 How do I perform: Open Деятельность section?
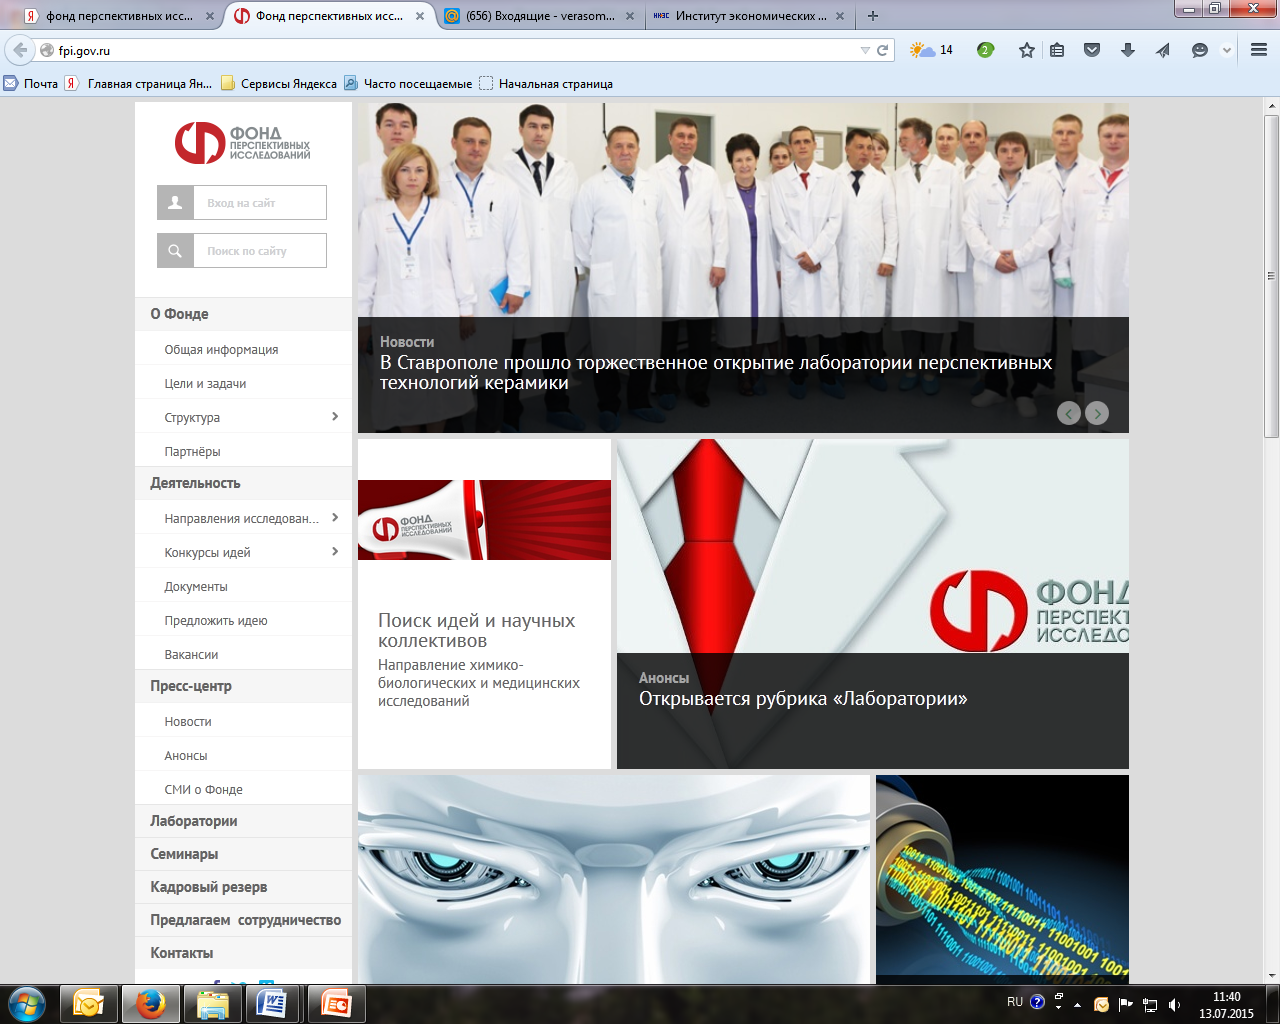point(244,483)
